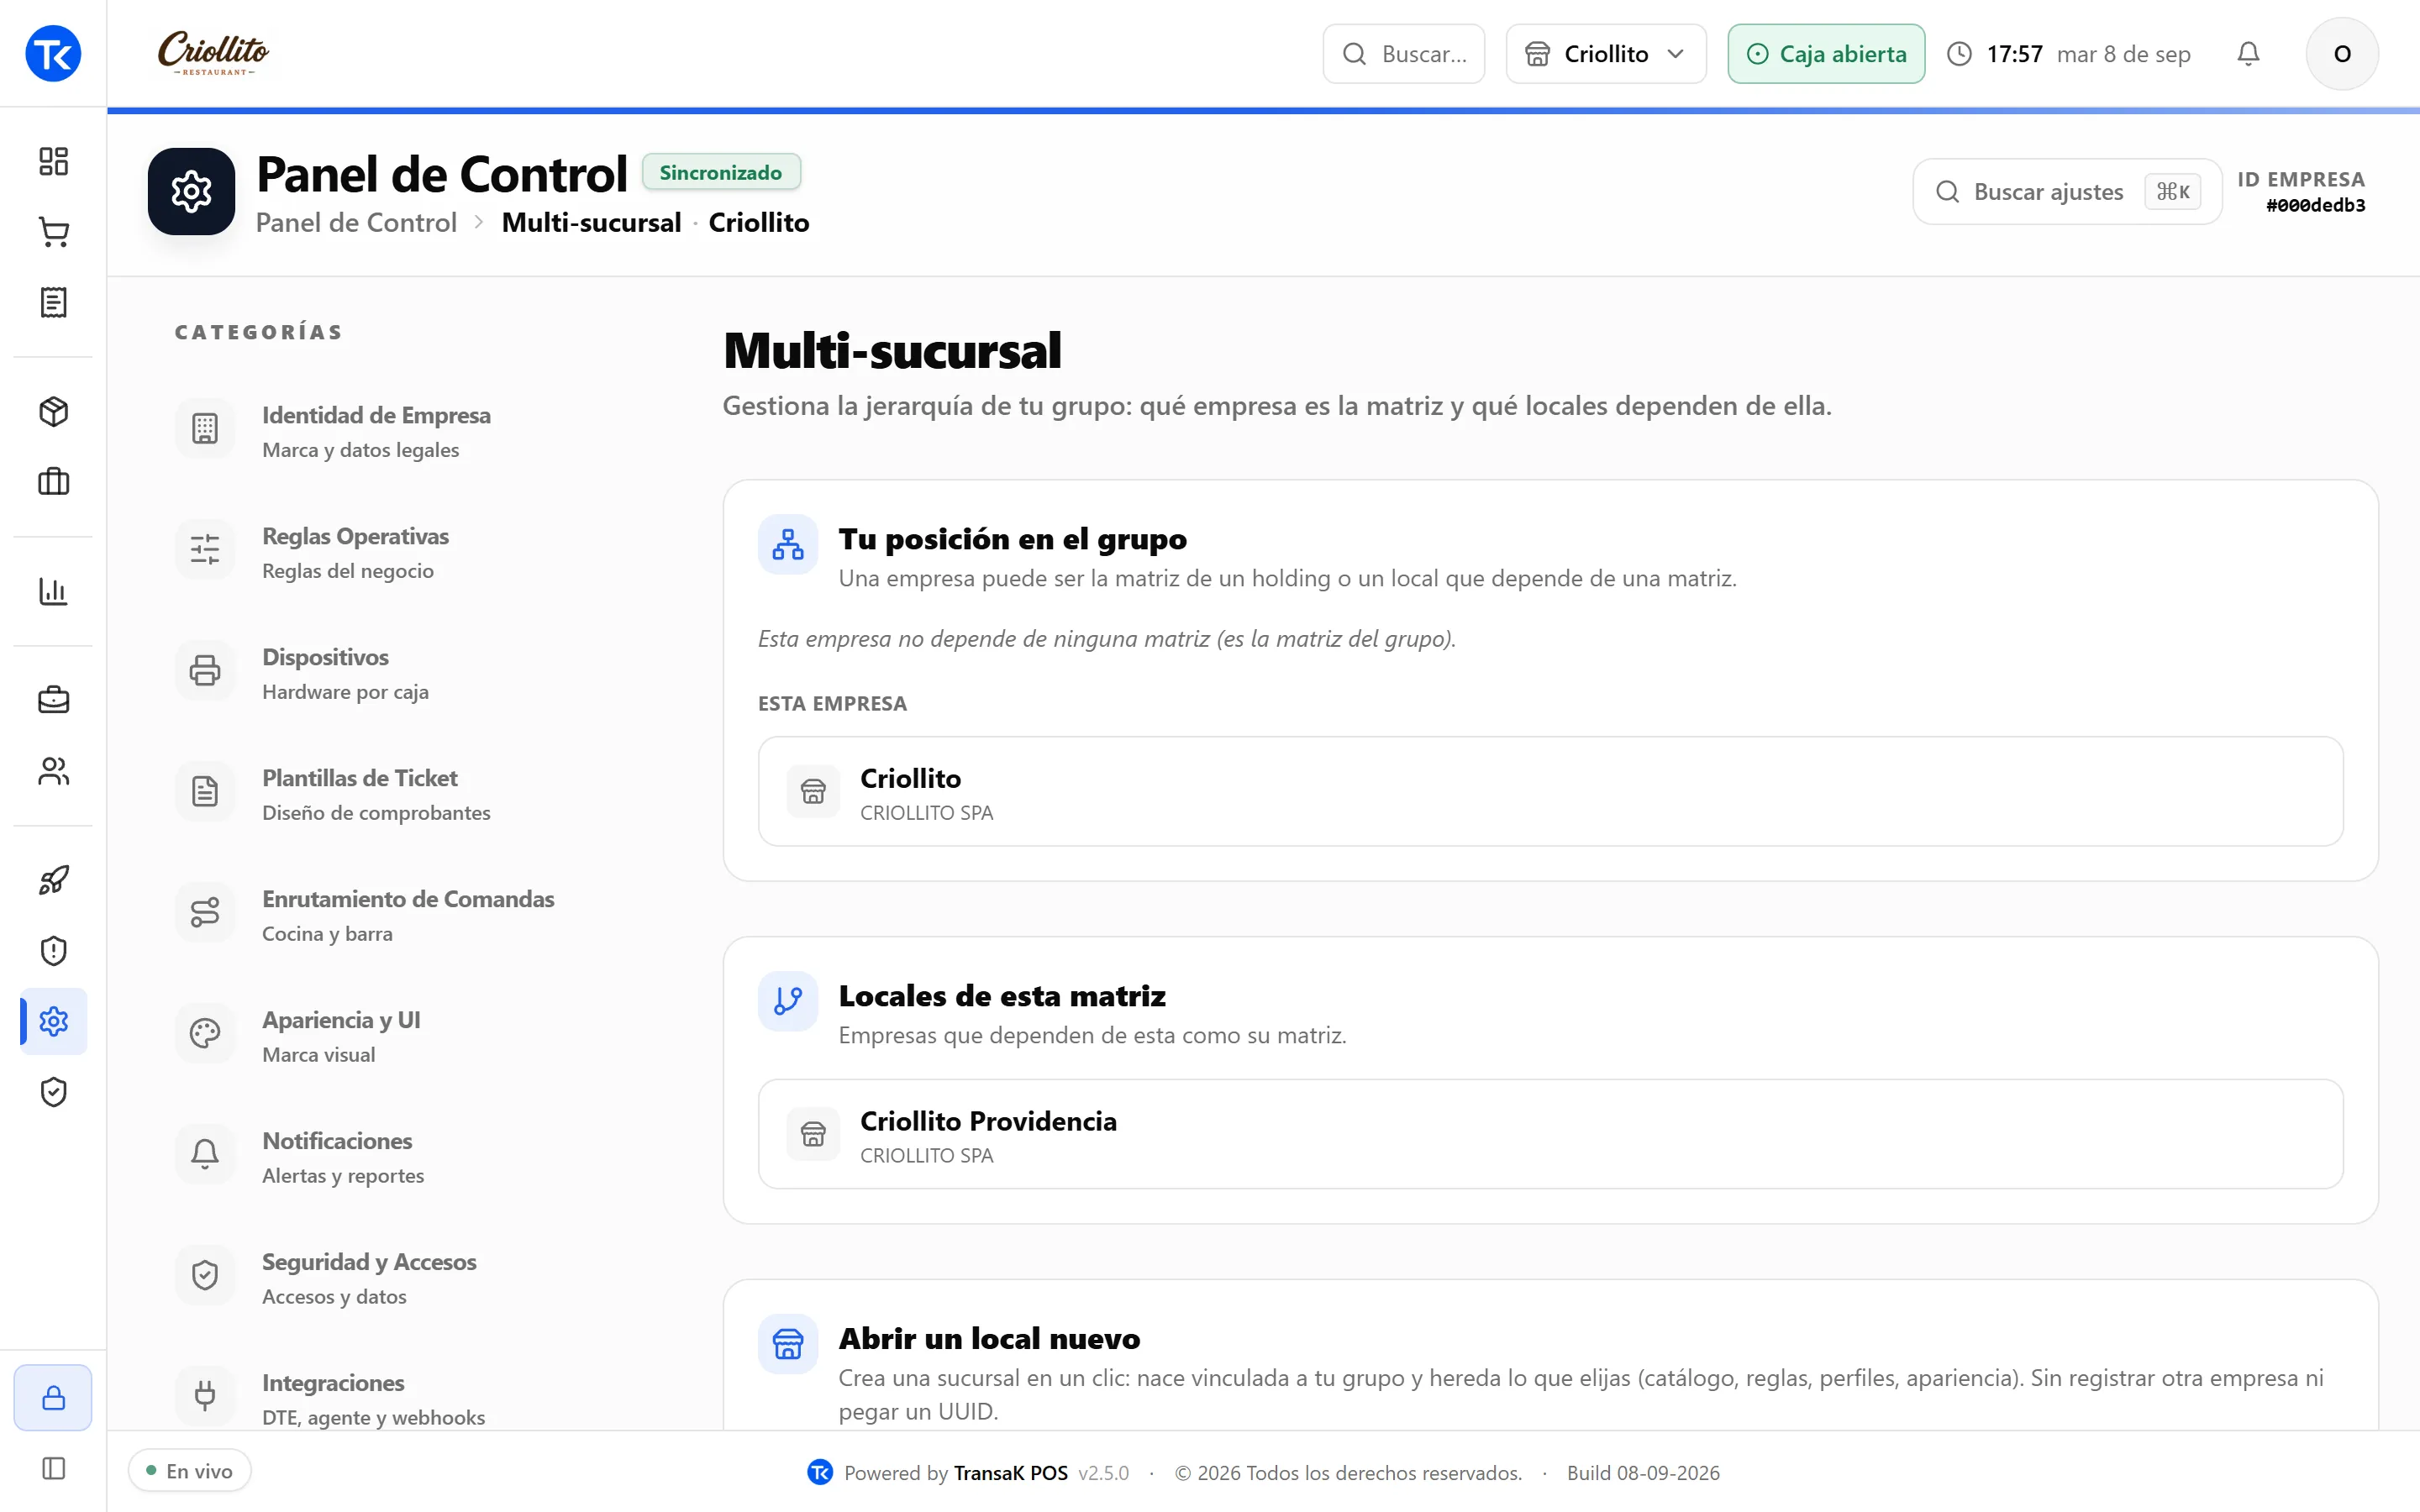Click the Criollito company card

pyautogui.click(x=1550, y=791)
